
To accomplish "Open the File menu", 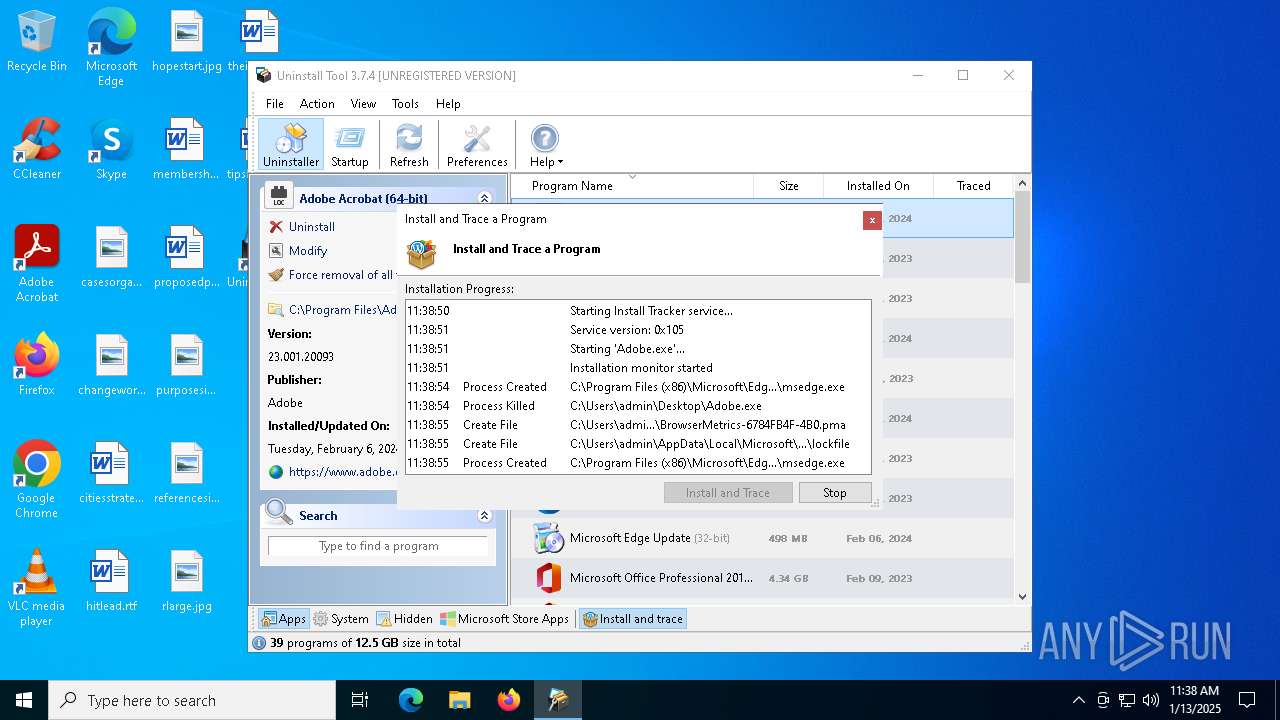I will (275, 104).
